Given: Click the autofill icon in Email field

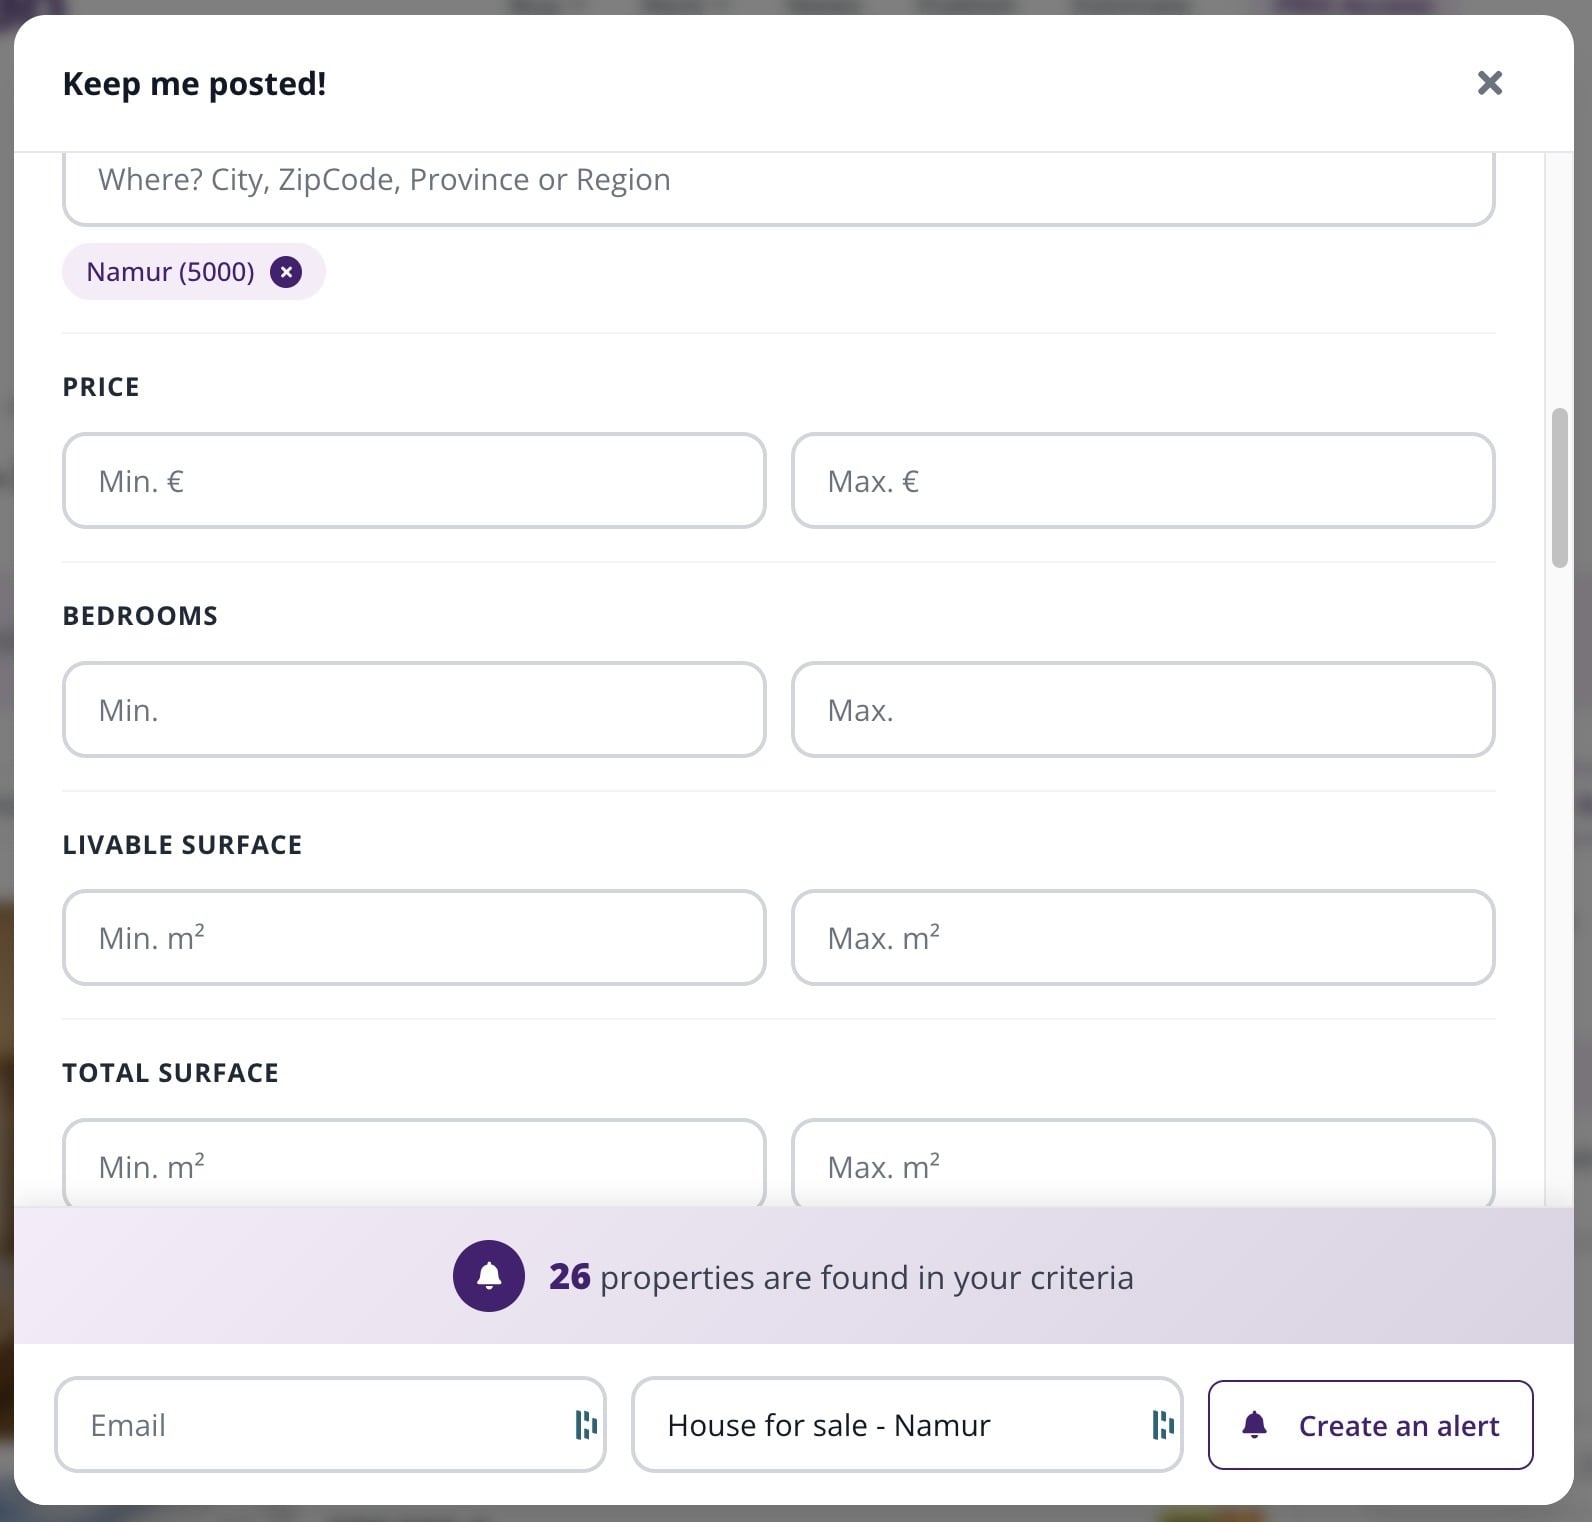Looking at the screenshot, I should pos(586,1425).
